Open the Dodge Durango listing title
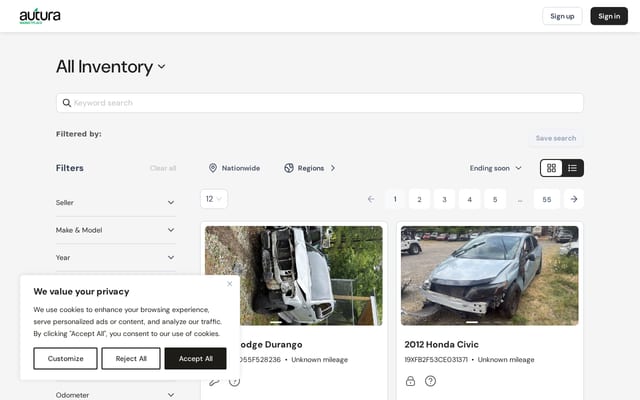Image resolution: width=640 pixels, height=400 pixels. (x=271, y=344)
